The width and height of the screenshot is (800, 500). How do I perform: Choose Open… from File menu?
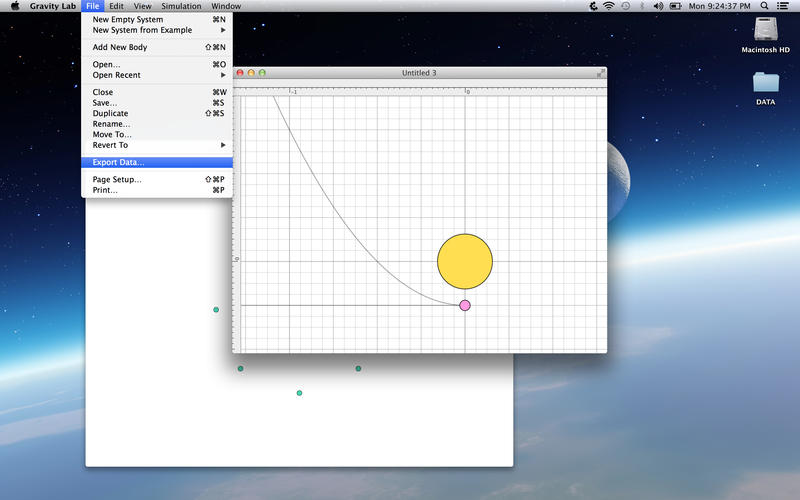(157, 64)
